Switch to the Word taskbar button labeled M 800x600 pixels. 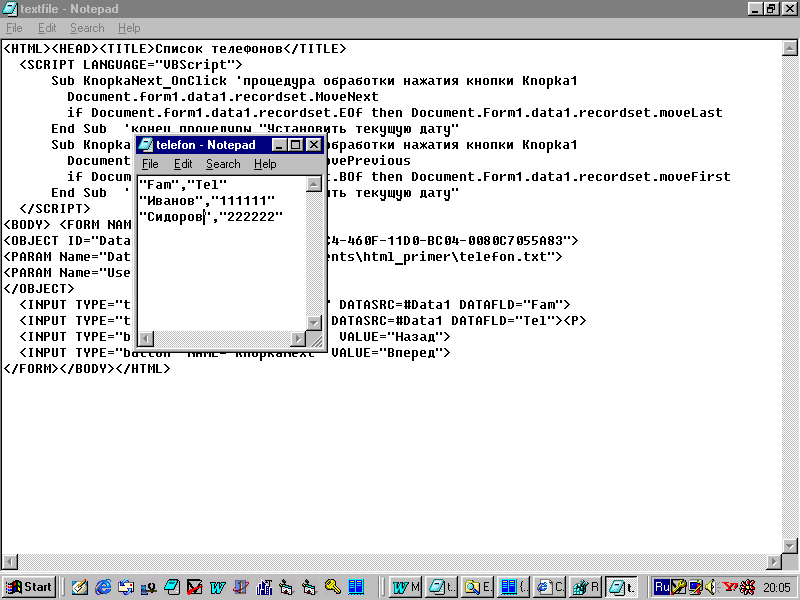pos(406,587)
